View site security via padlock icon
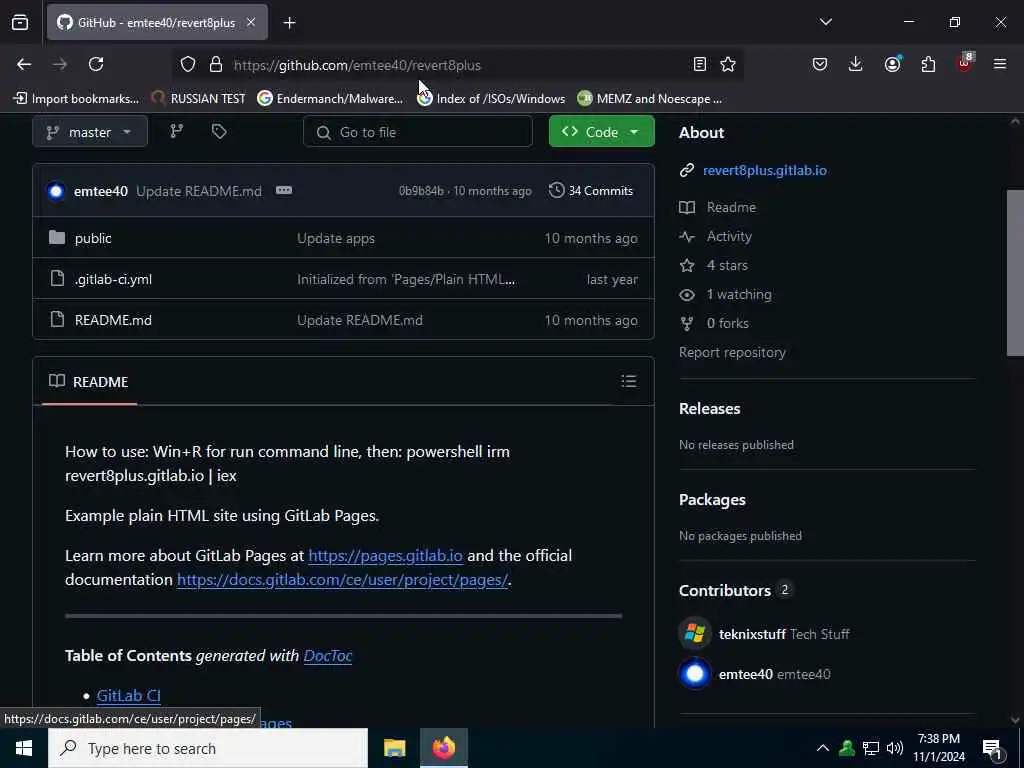The width and height of the screenshot is (1024, 768). [216, 65]
